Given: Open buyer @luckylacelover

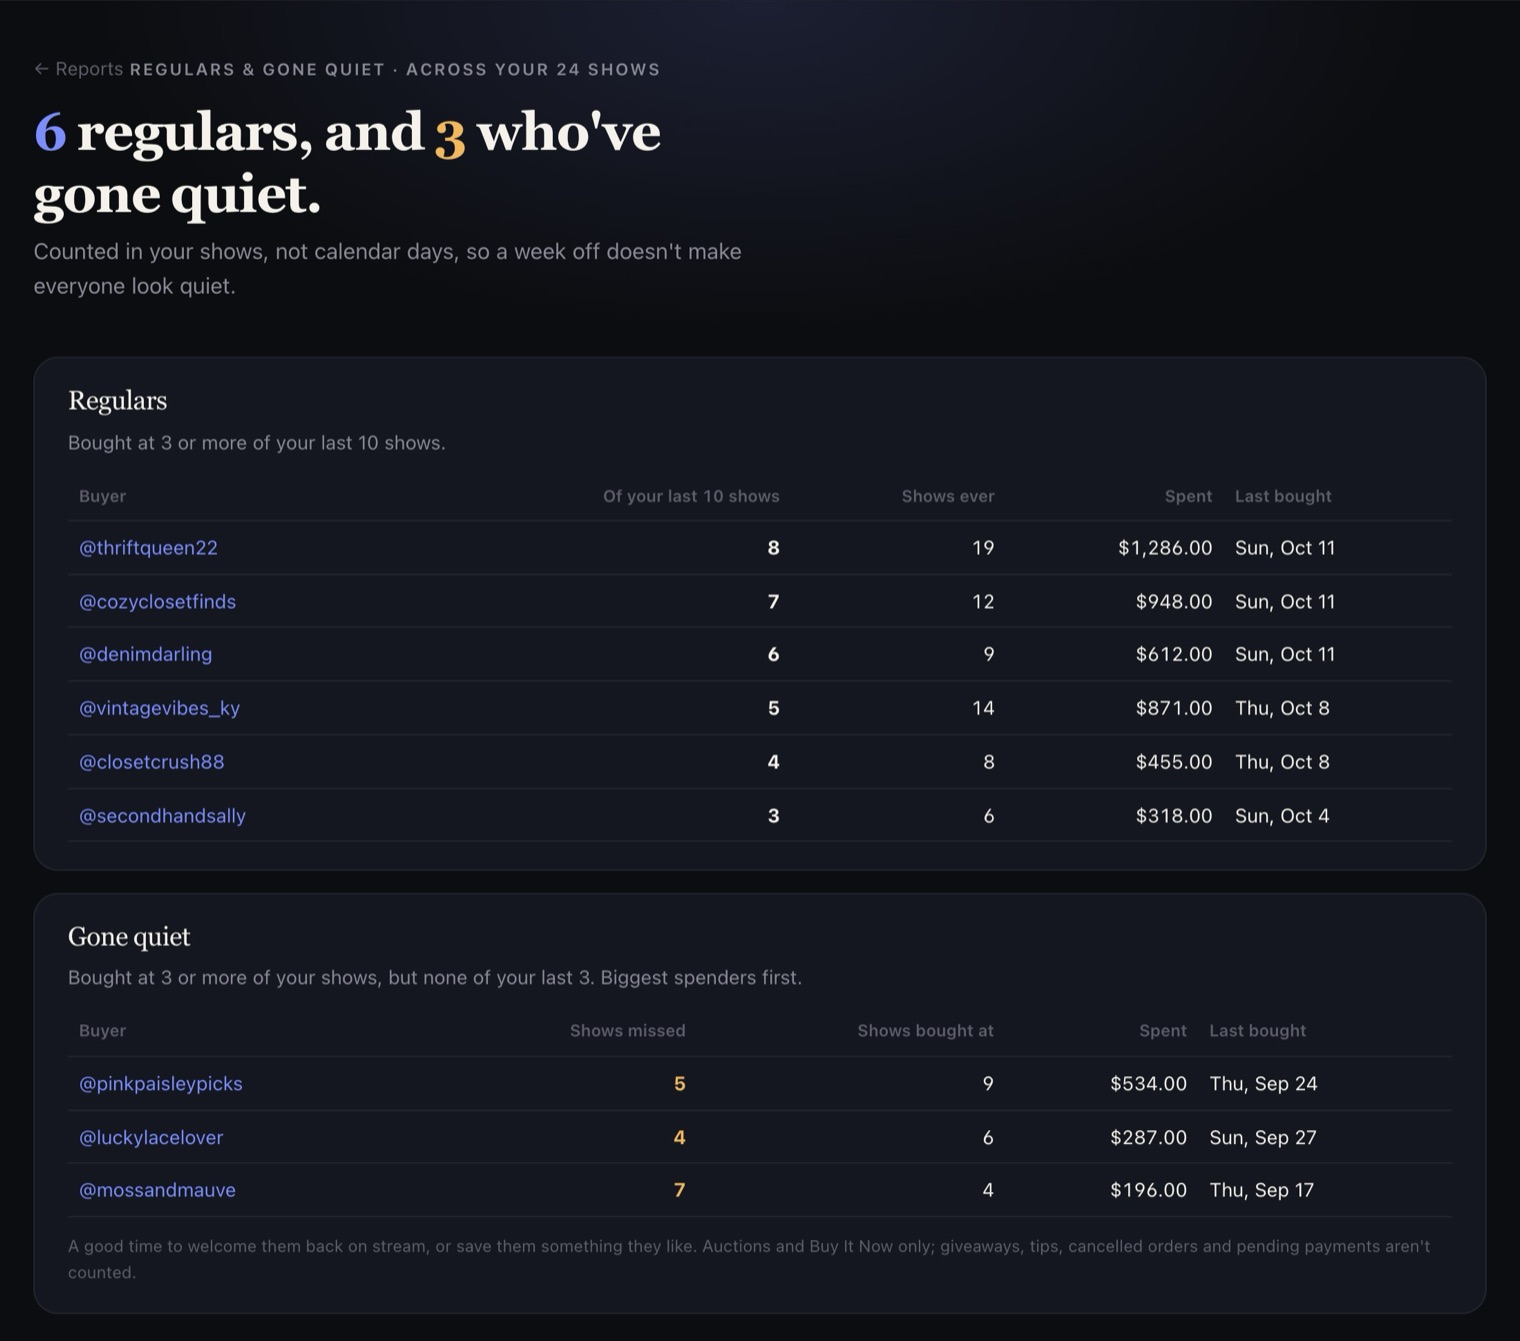Looking at the screenshot, I should point(151,1138).
